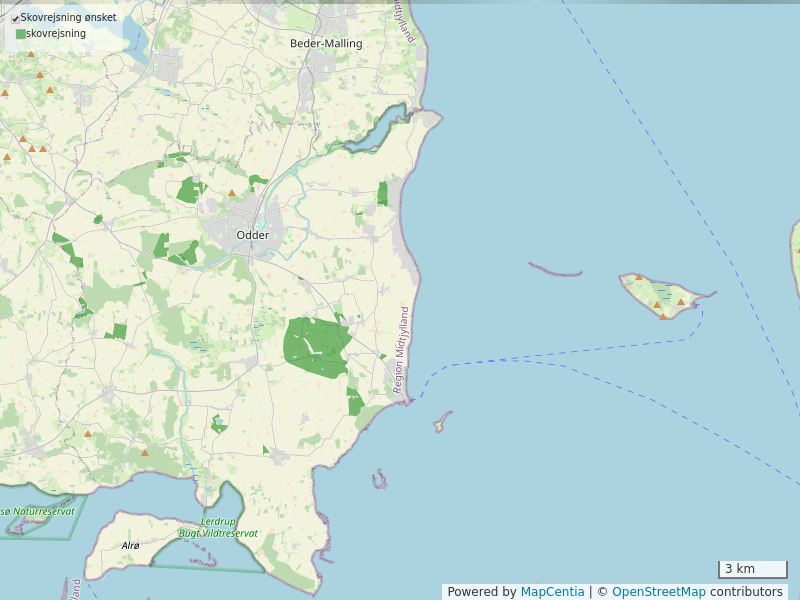
Task: Select the large green forest polygon south of Odder
Action: coord(315,347)
